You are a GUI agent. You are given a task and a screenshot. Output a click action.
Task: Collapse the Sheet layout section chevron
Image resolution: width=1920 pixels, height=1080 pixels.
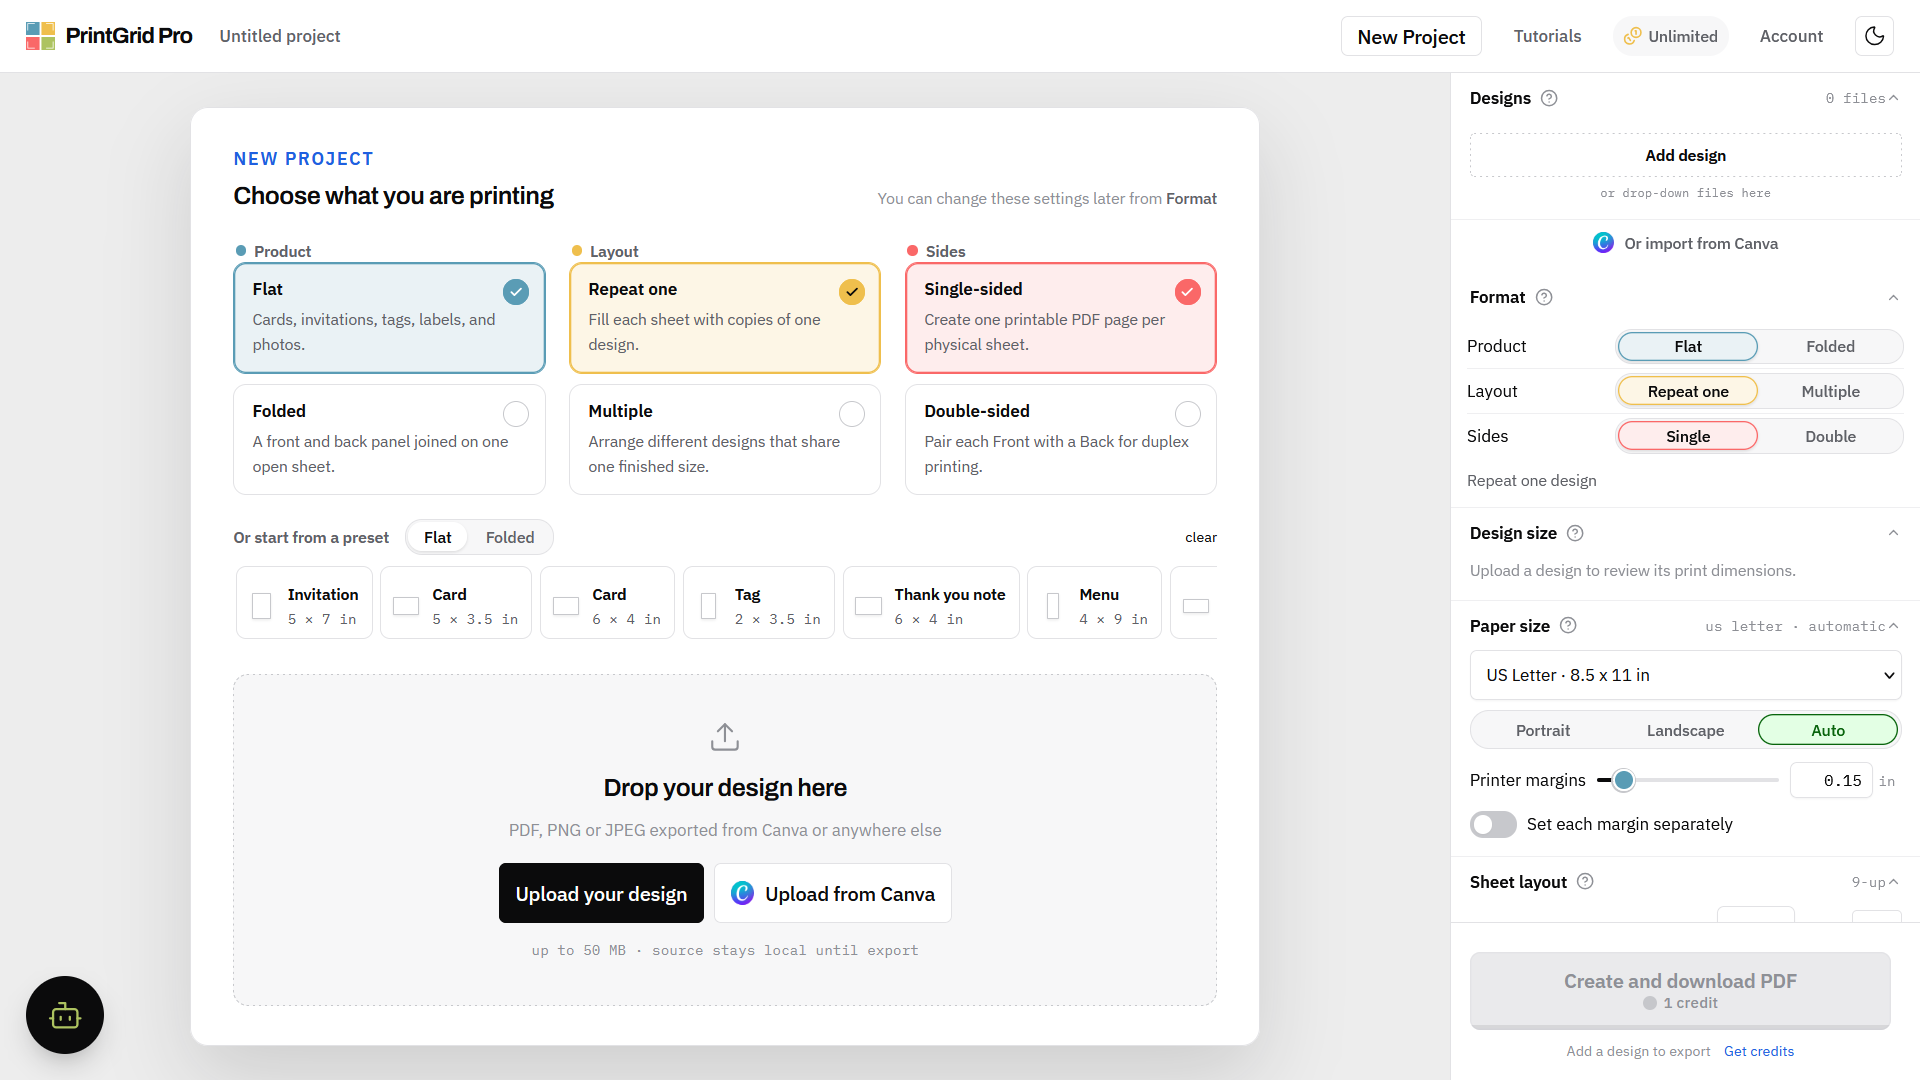(x=1893, y=882)
